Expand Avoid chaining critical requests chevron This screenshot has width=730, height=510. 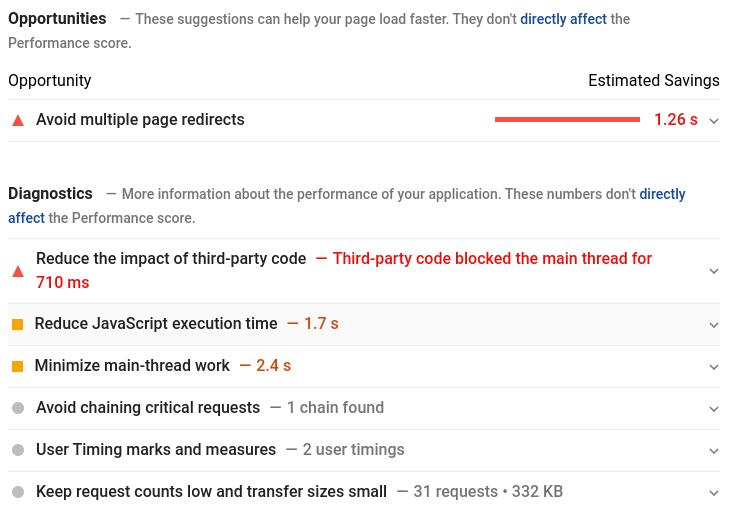pos(714,409)
